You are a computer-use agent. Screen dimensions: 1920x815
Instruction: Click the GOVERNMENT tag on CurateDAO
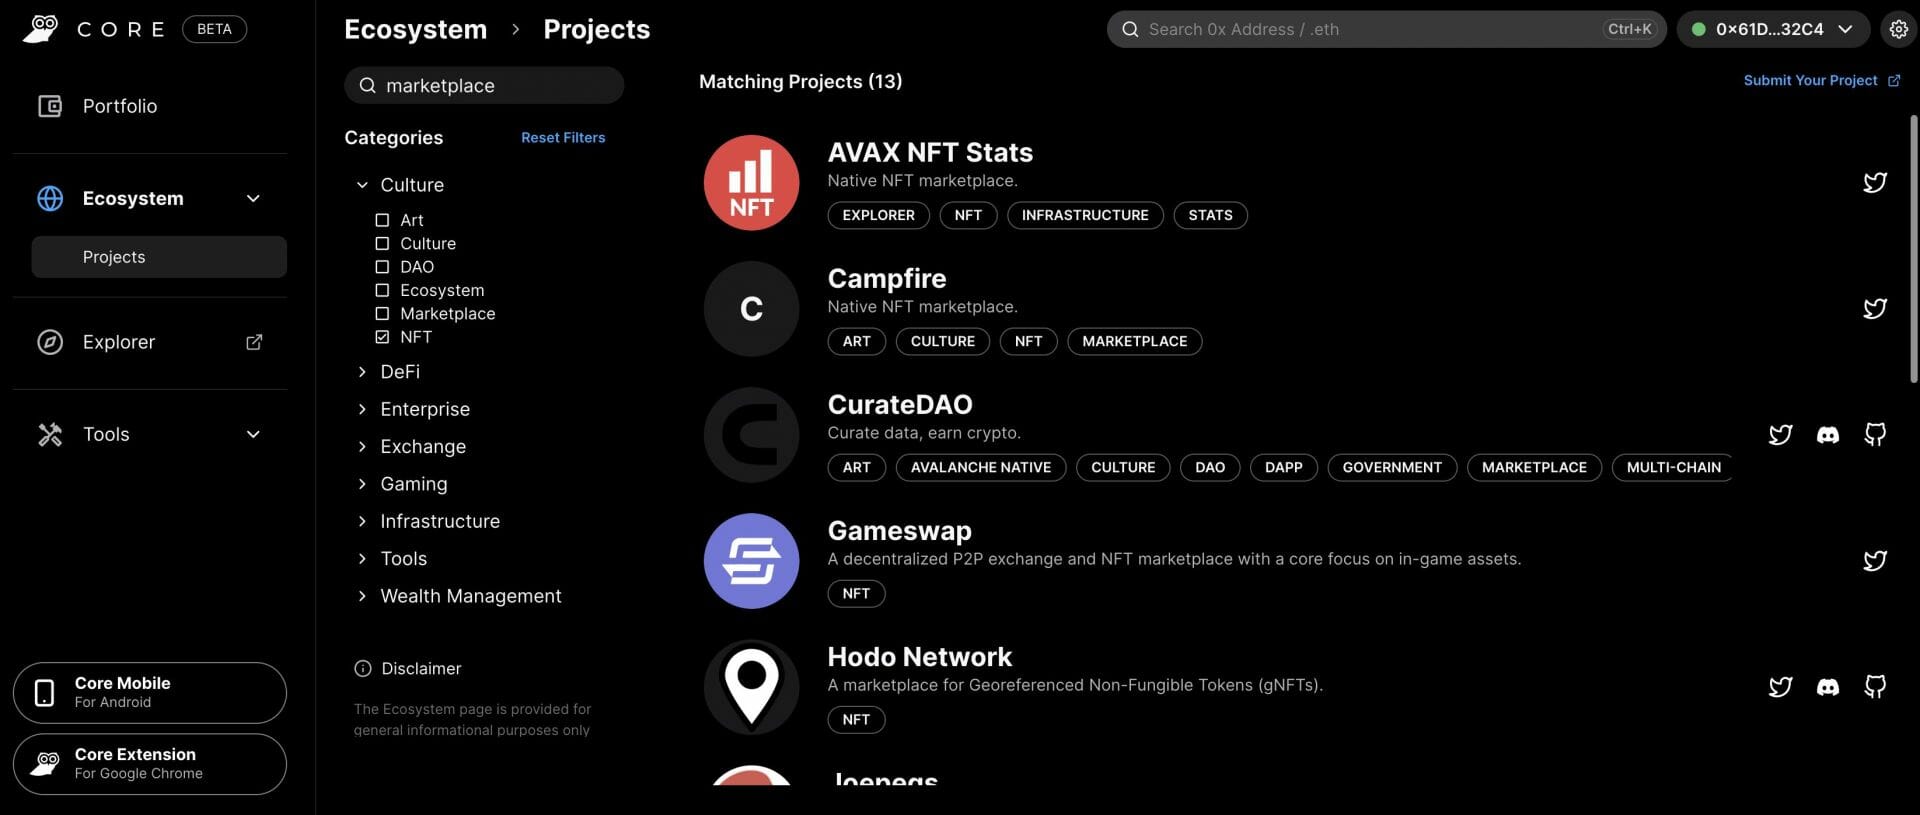click(1392, 467)
